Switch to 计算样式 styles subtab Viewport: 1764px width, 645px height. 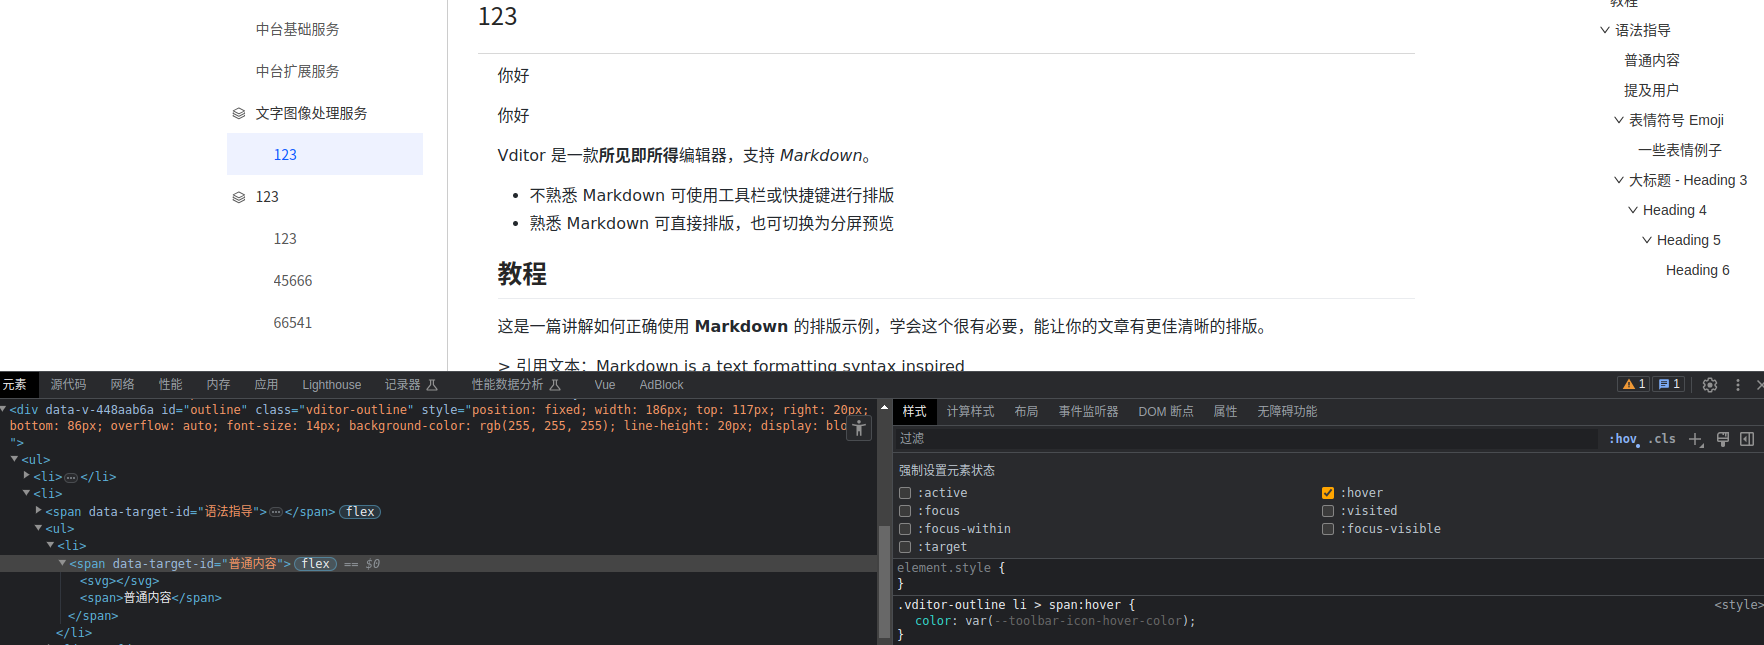[970, 412]
